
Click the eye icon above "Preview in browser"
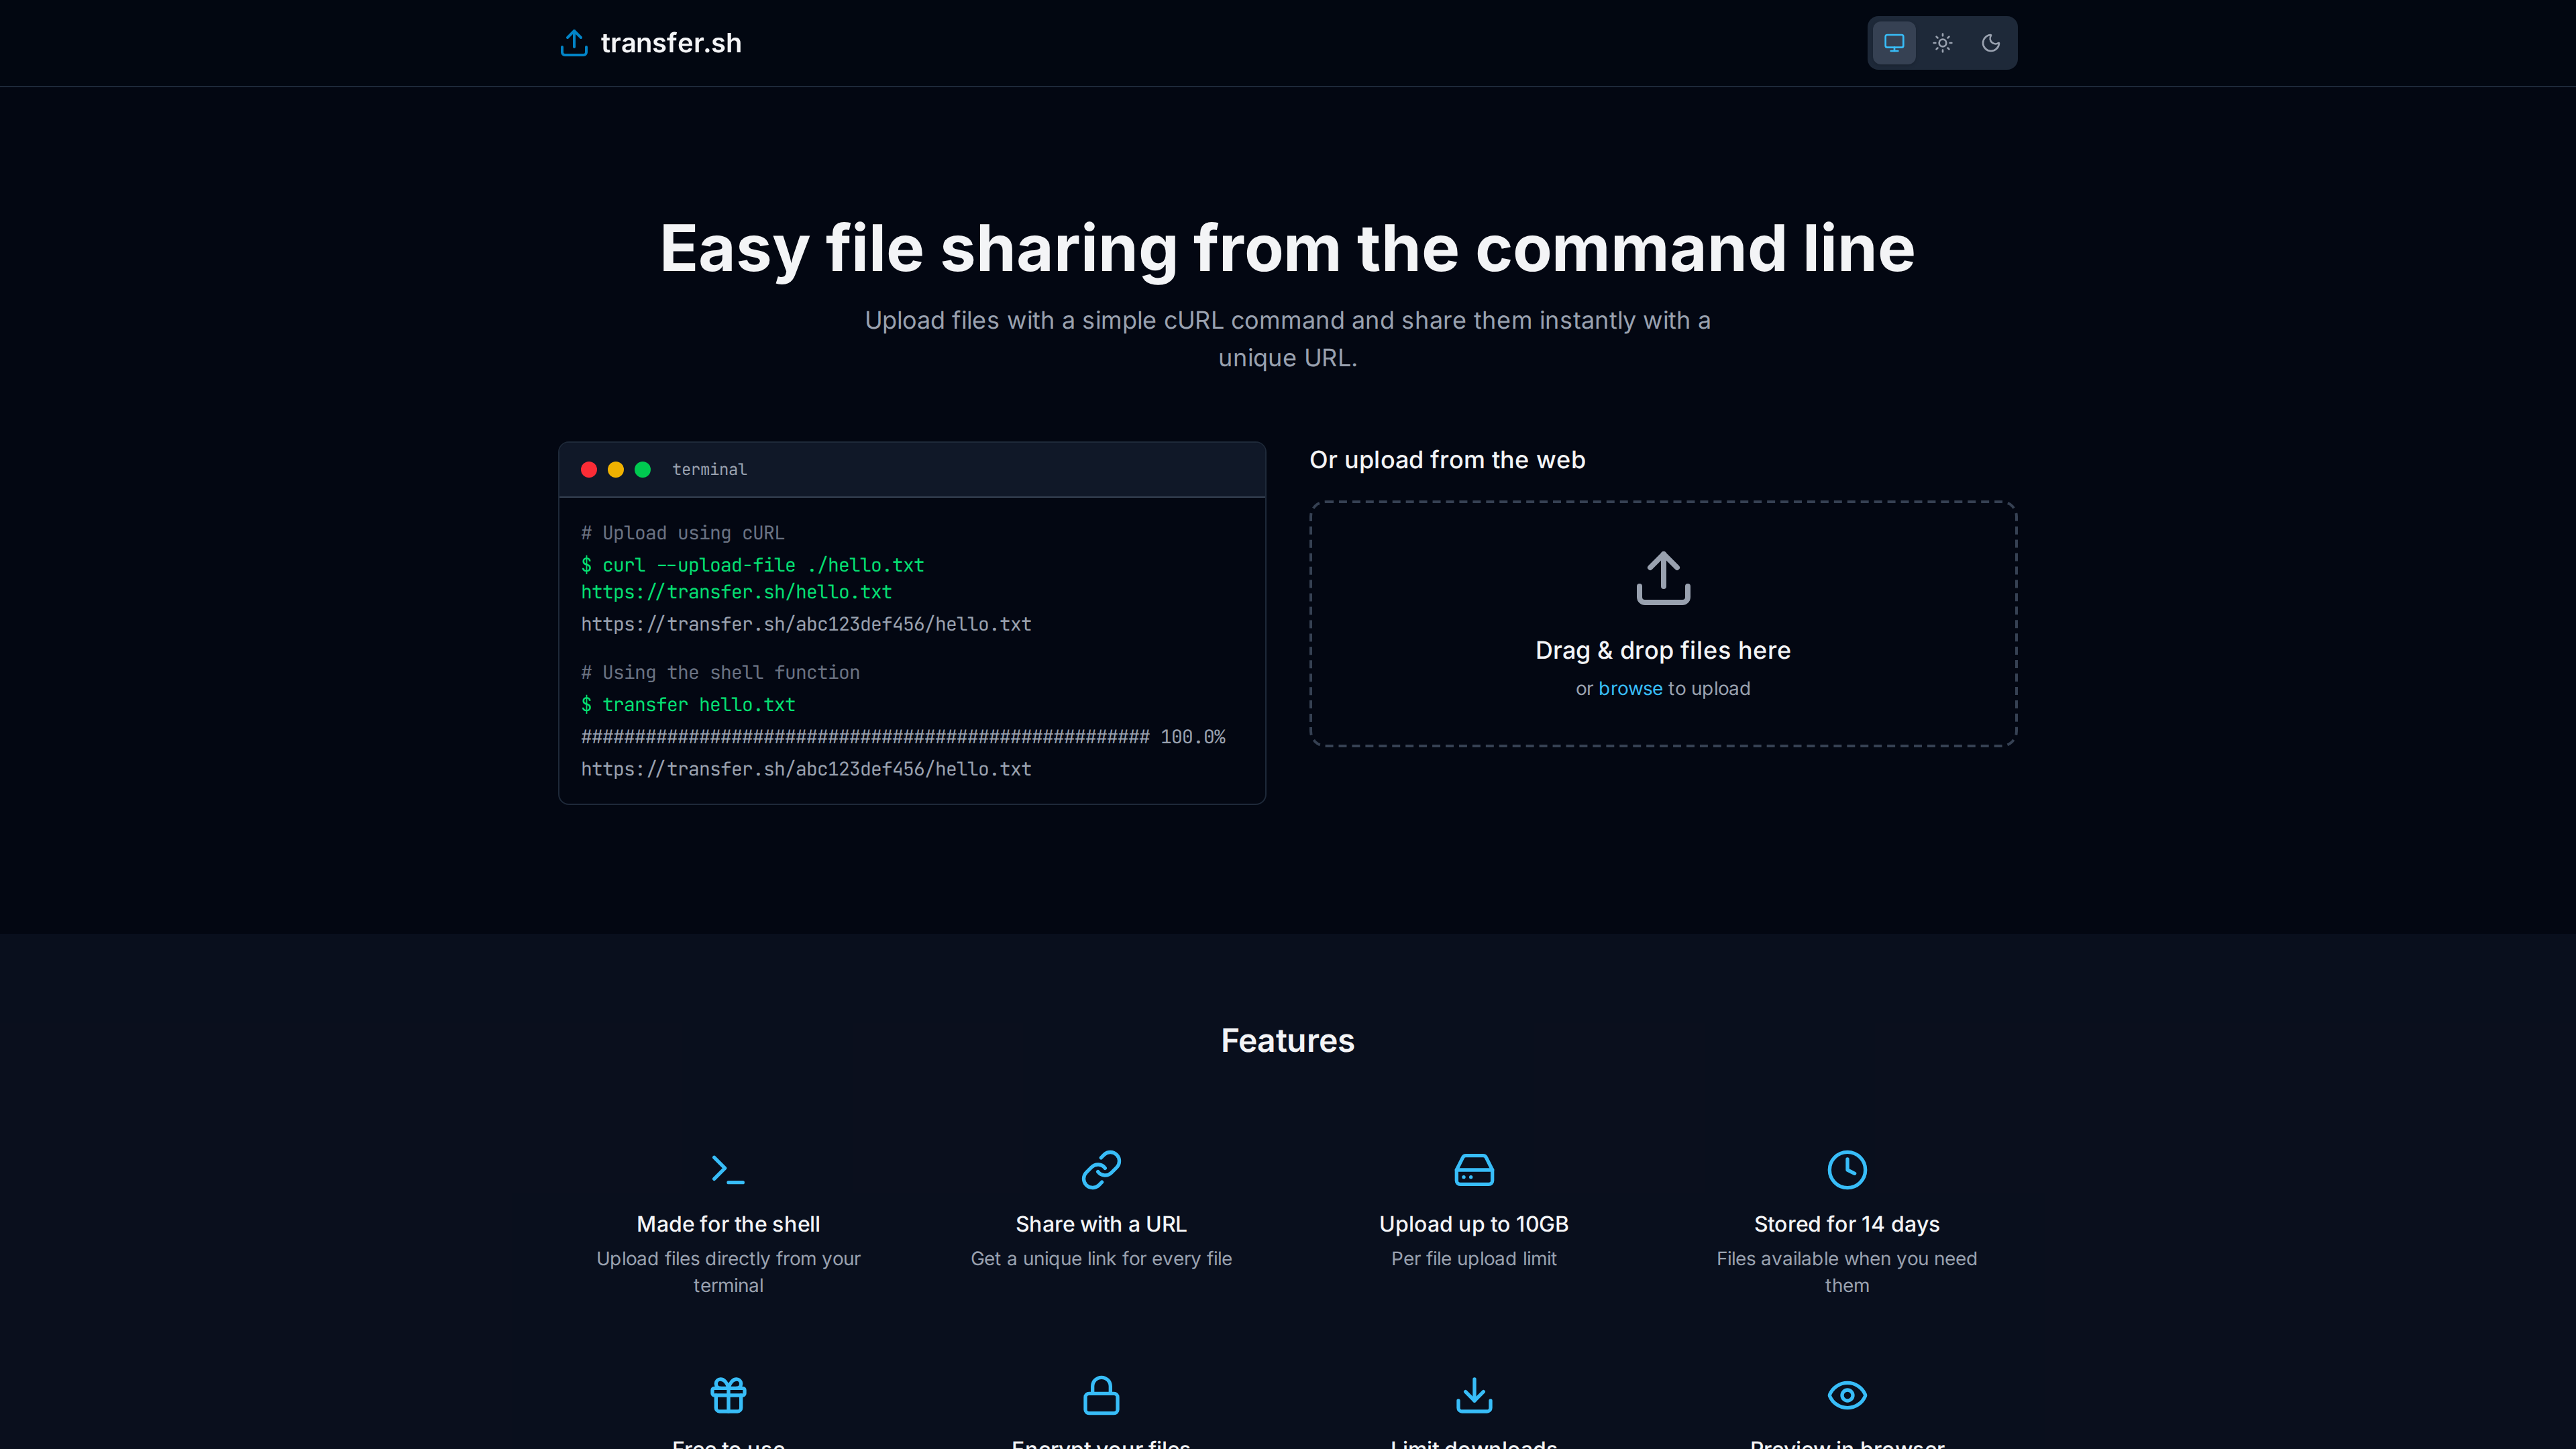[1847, 1395]
